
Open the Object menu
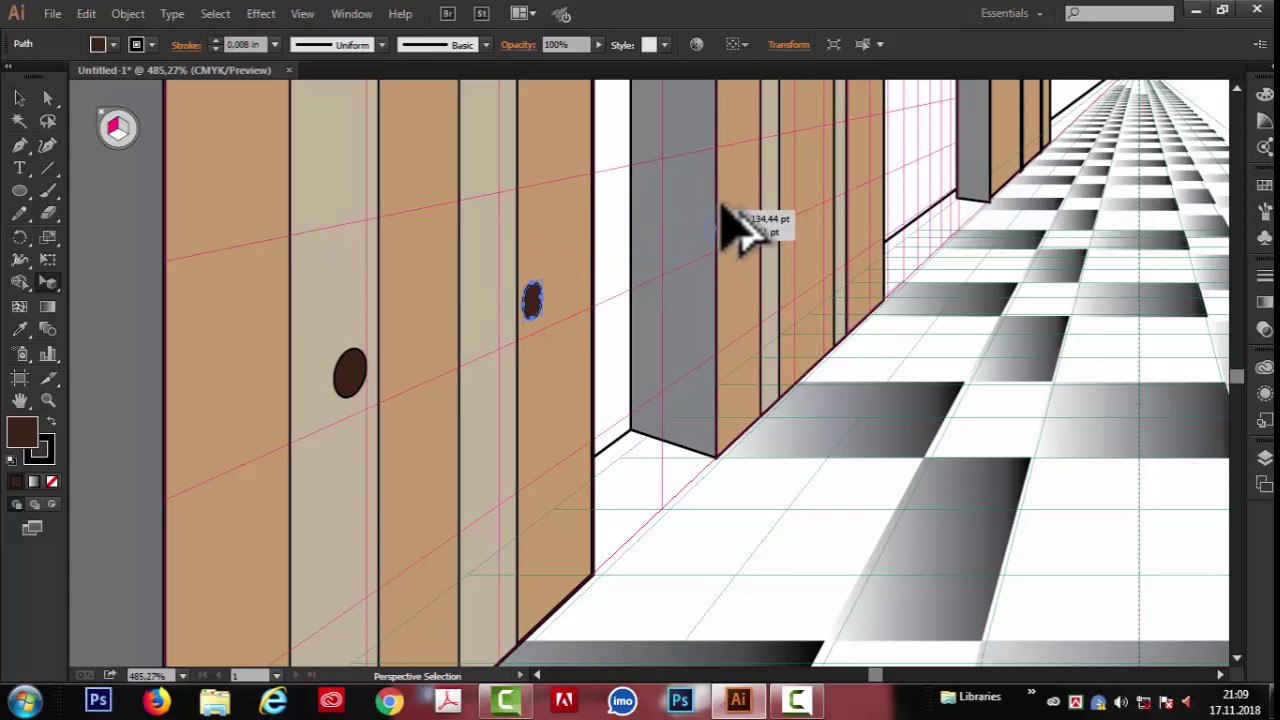pyautogui.click(x=128, y=14)
